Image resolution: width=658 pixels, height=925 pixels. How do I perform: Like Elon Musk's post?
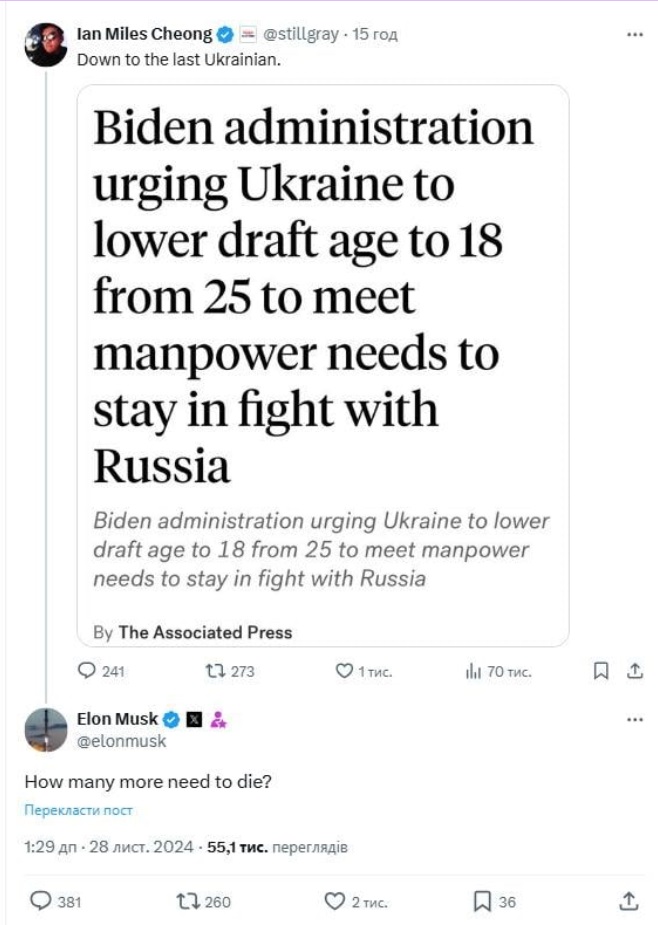[334, 901]
